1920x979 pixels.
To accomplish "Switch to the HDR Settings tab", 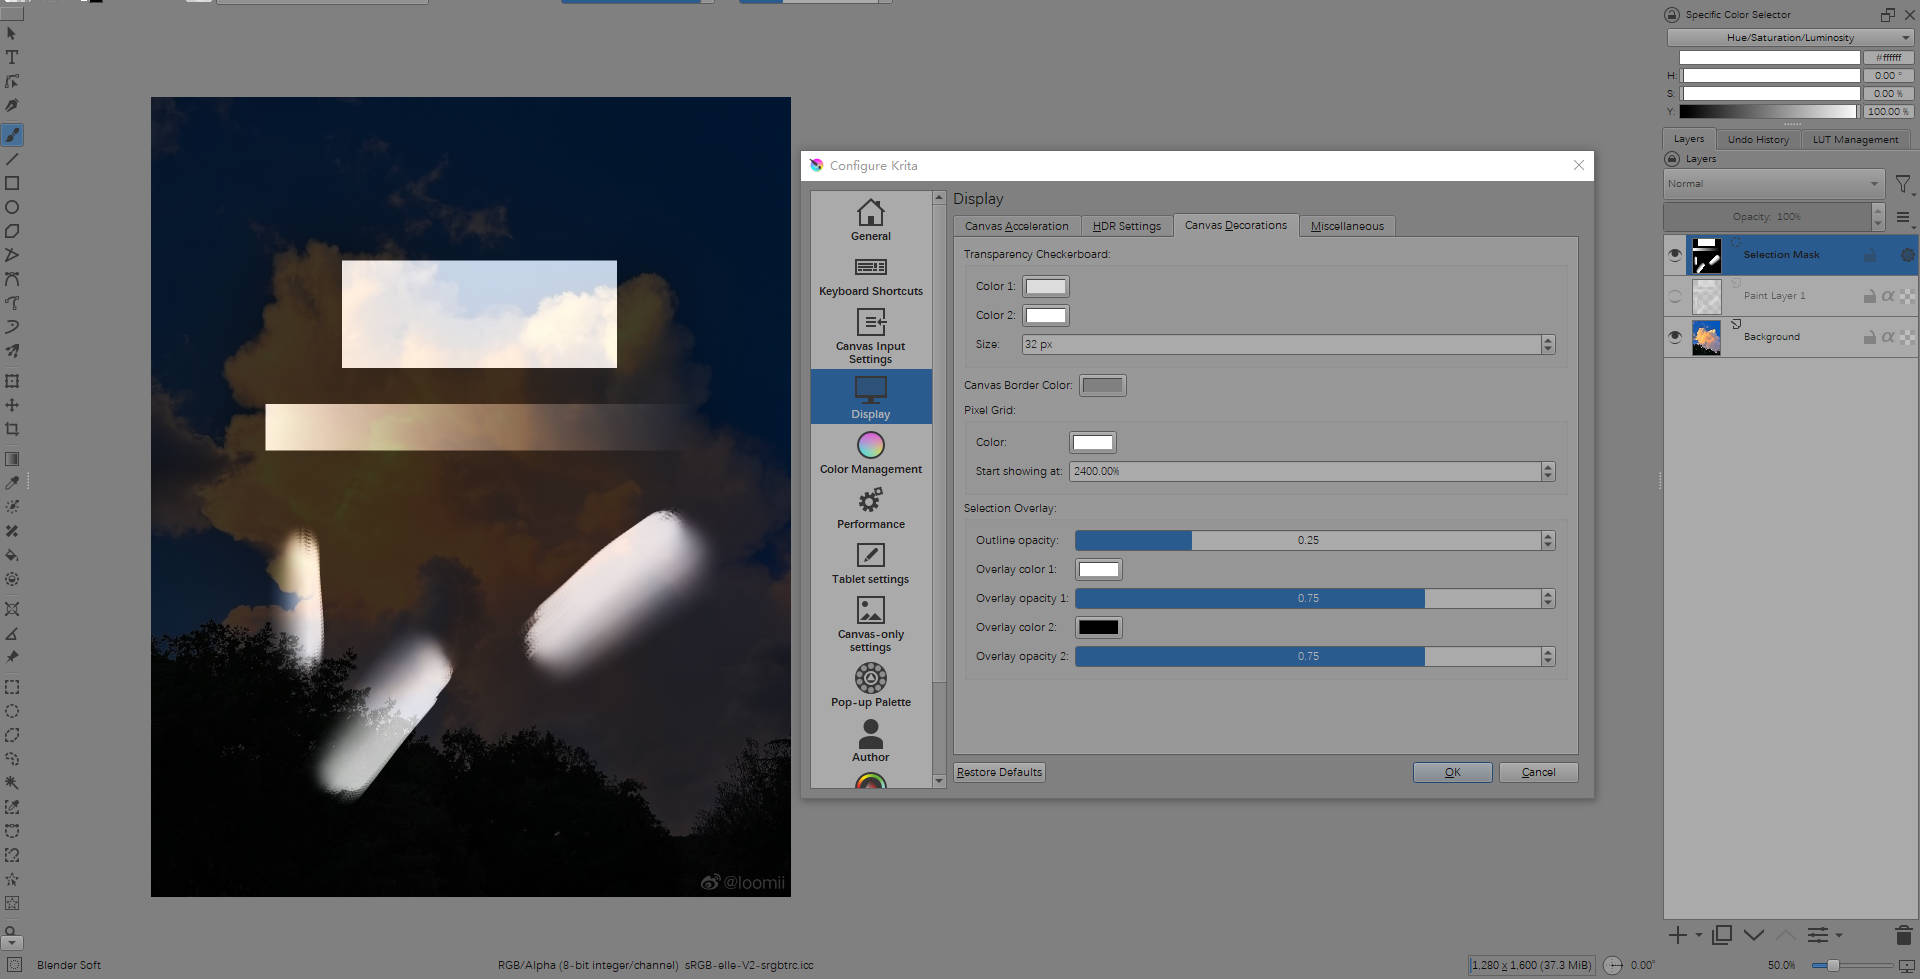I will click(x=1126, y=226).
